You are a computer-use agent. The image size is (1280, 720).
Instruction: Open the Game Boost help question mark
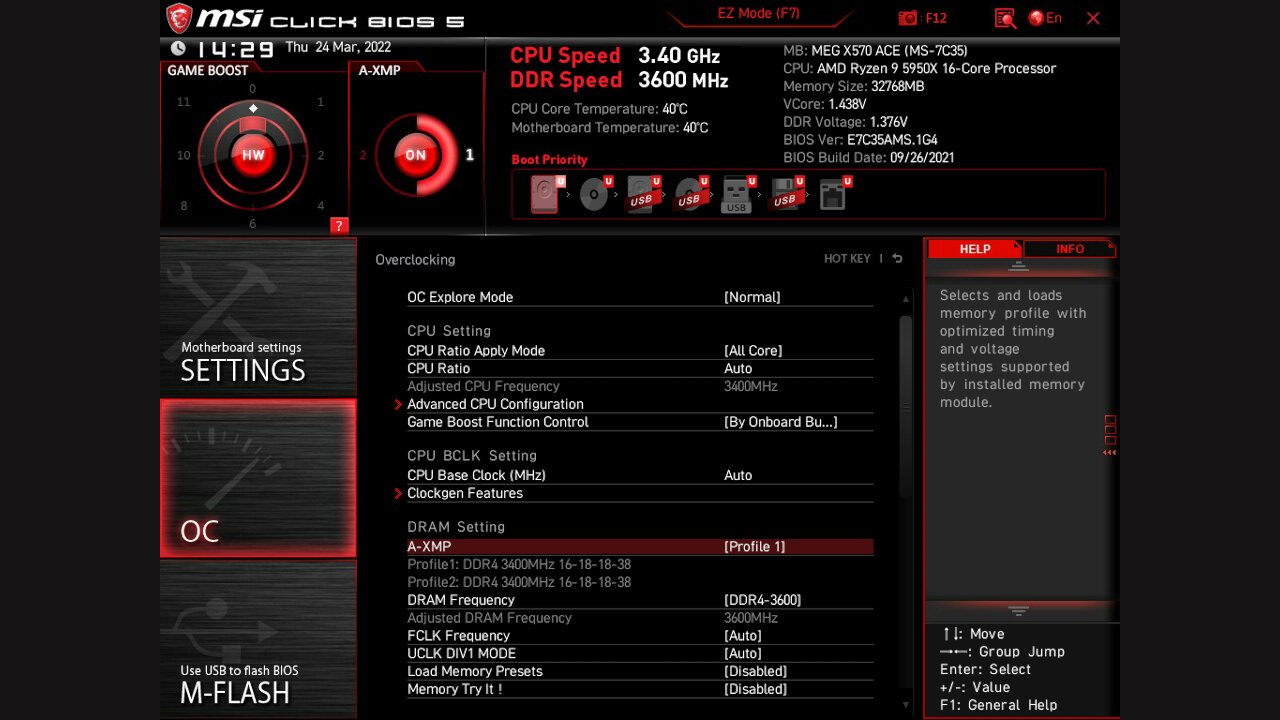[x=339, y=225]
